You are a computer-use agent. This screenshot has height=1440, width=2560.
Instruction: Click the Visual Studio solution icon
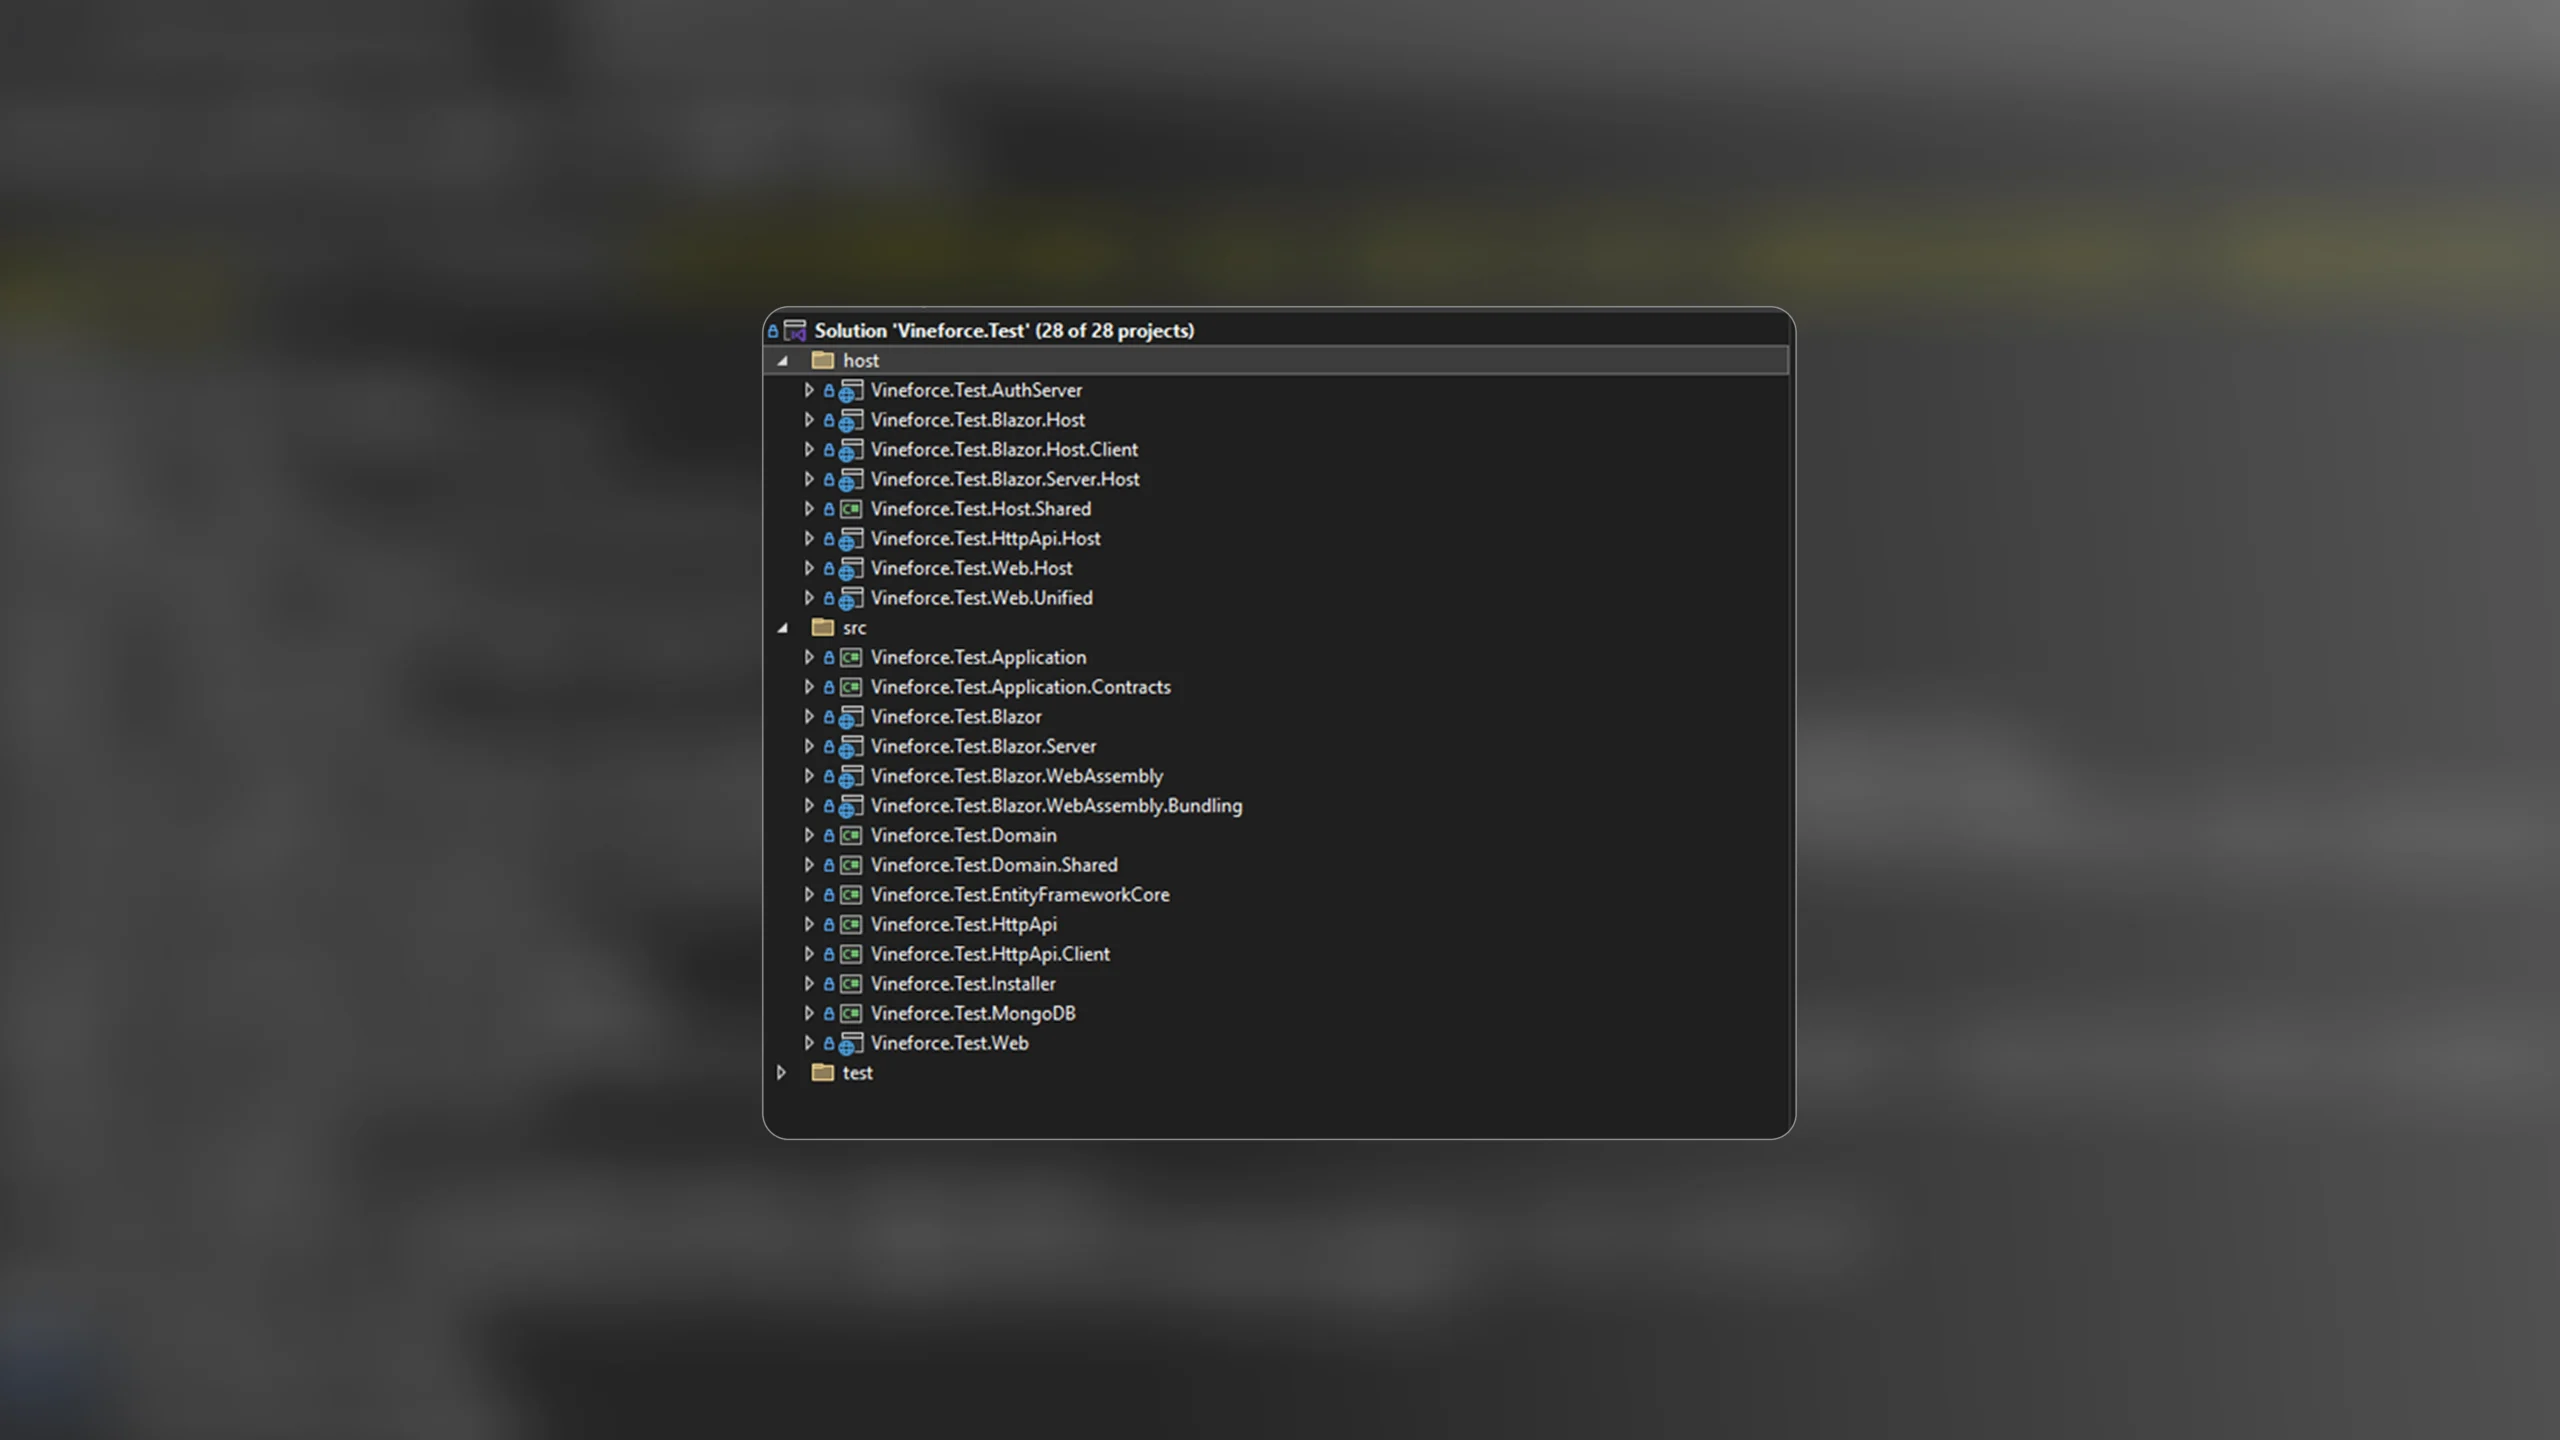pos(795,331)
